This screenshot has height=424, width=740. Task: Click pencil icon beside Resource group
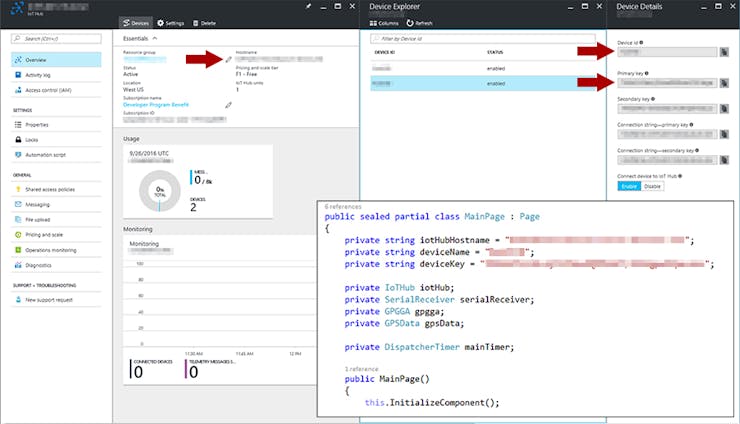[228, 59]
